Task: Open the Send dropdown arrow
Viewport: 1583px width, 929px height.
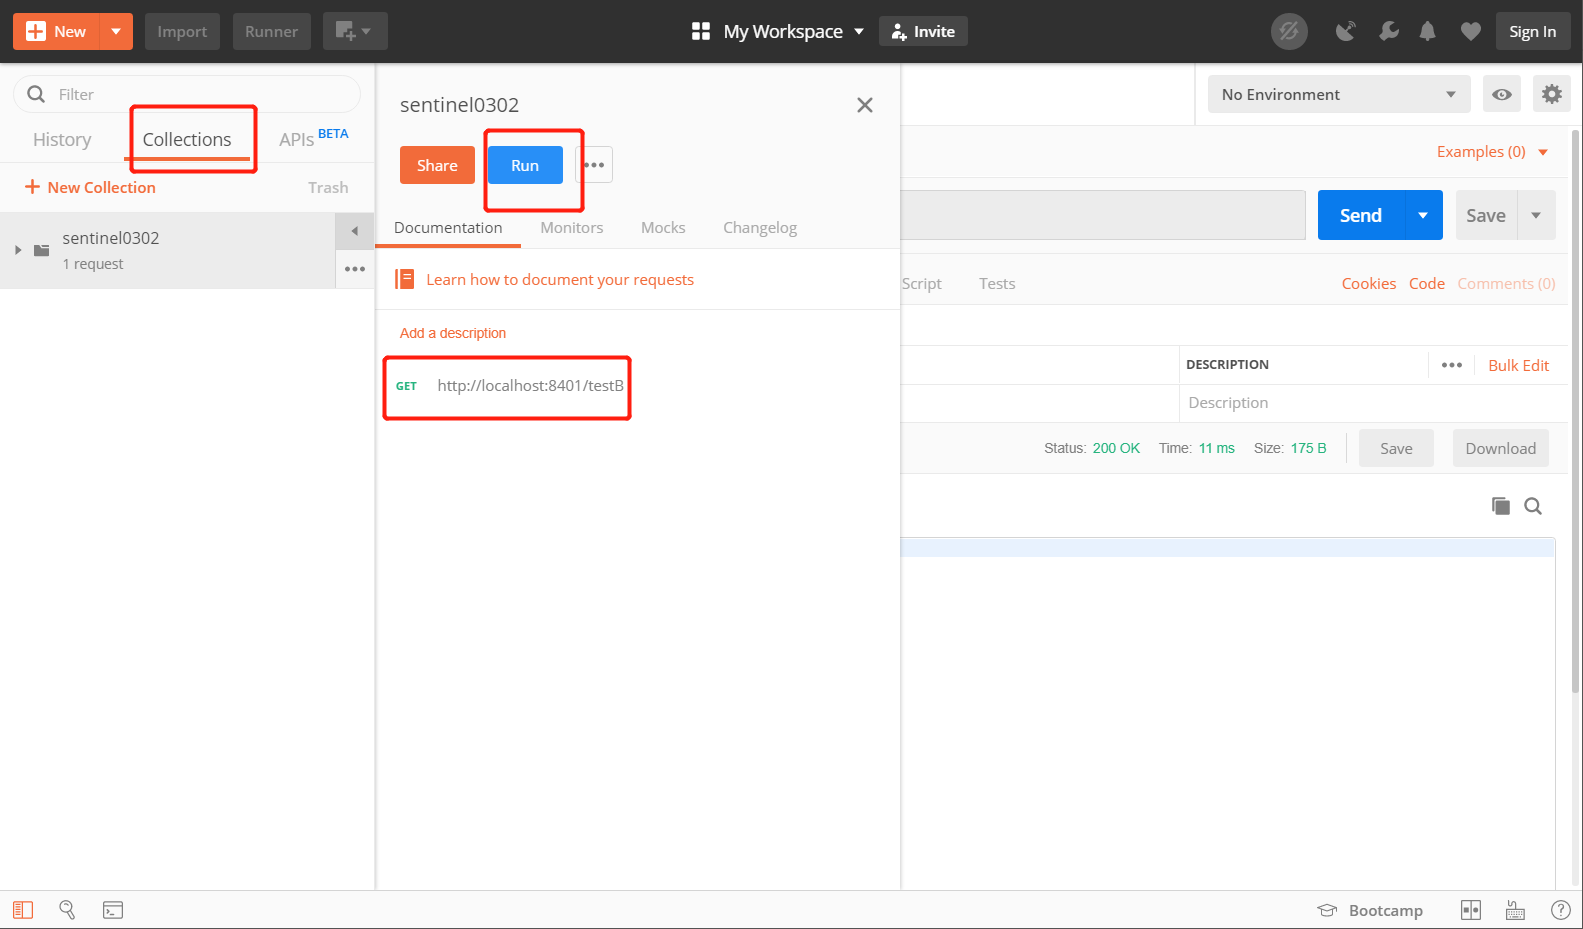Action: [1423, 215]
